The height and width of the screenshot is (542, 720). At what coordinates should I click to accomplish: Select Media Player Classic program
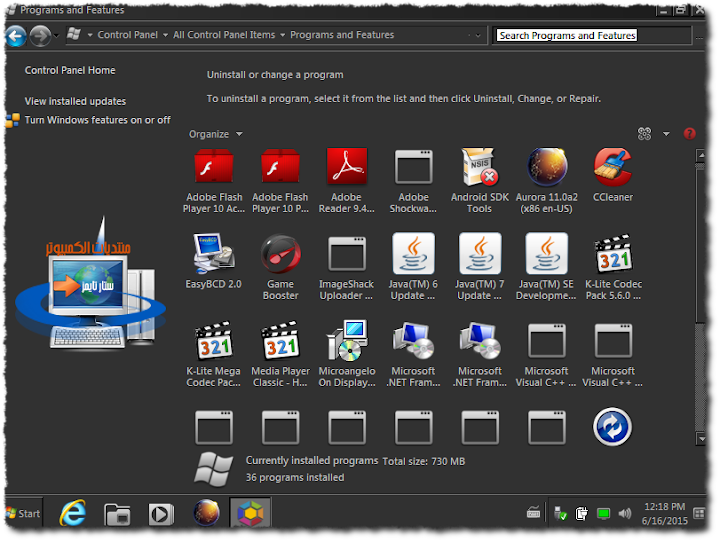point(281,355)
